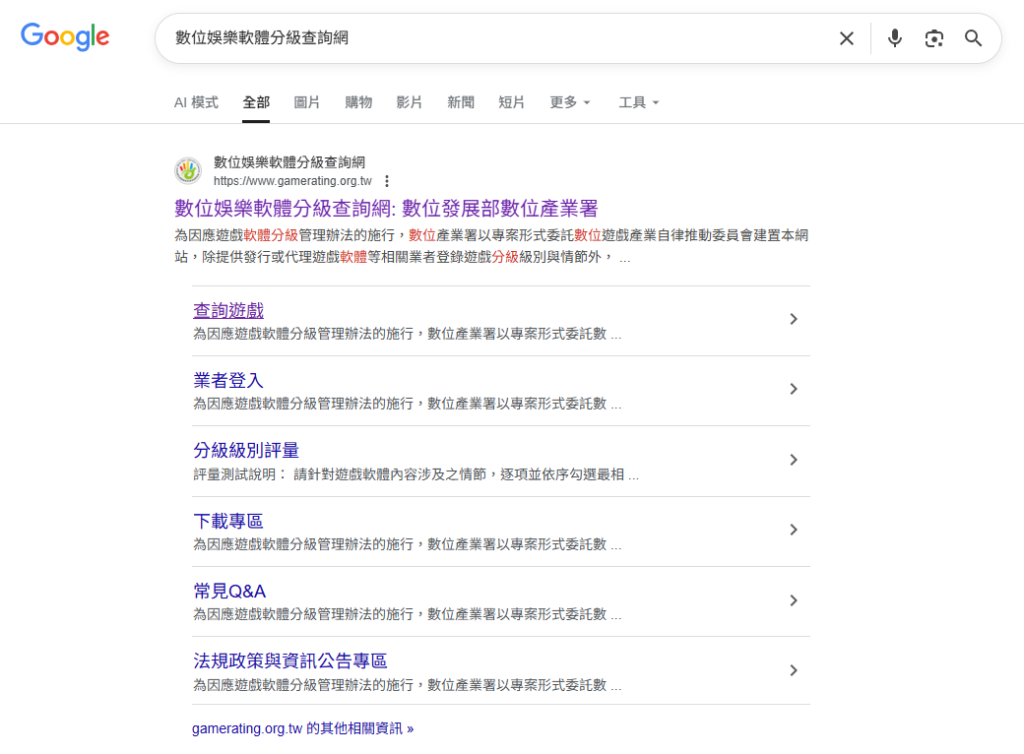Click chevron arrow on 分級級別評量 row
Screen dimensions: 1024x754
pos(793,460)
